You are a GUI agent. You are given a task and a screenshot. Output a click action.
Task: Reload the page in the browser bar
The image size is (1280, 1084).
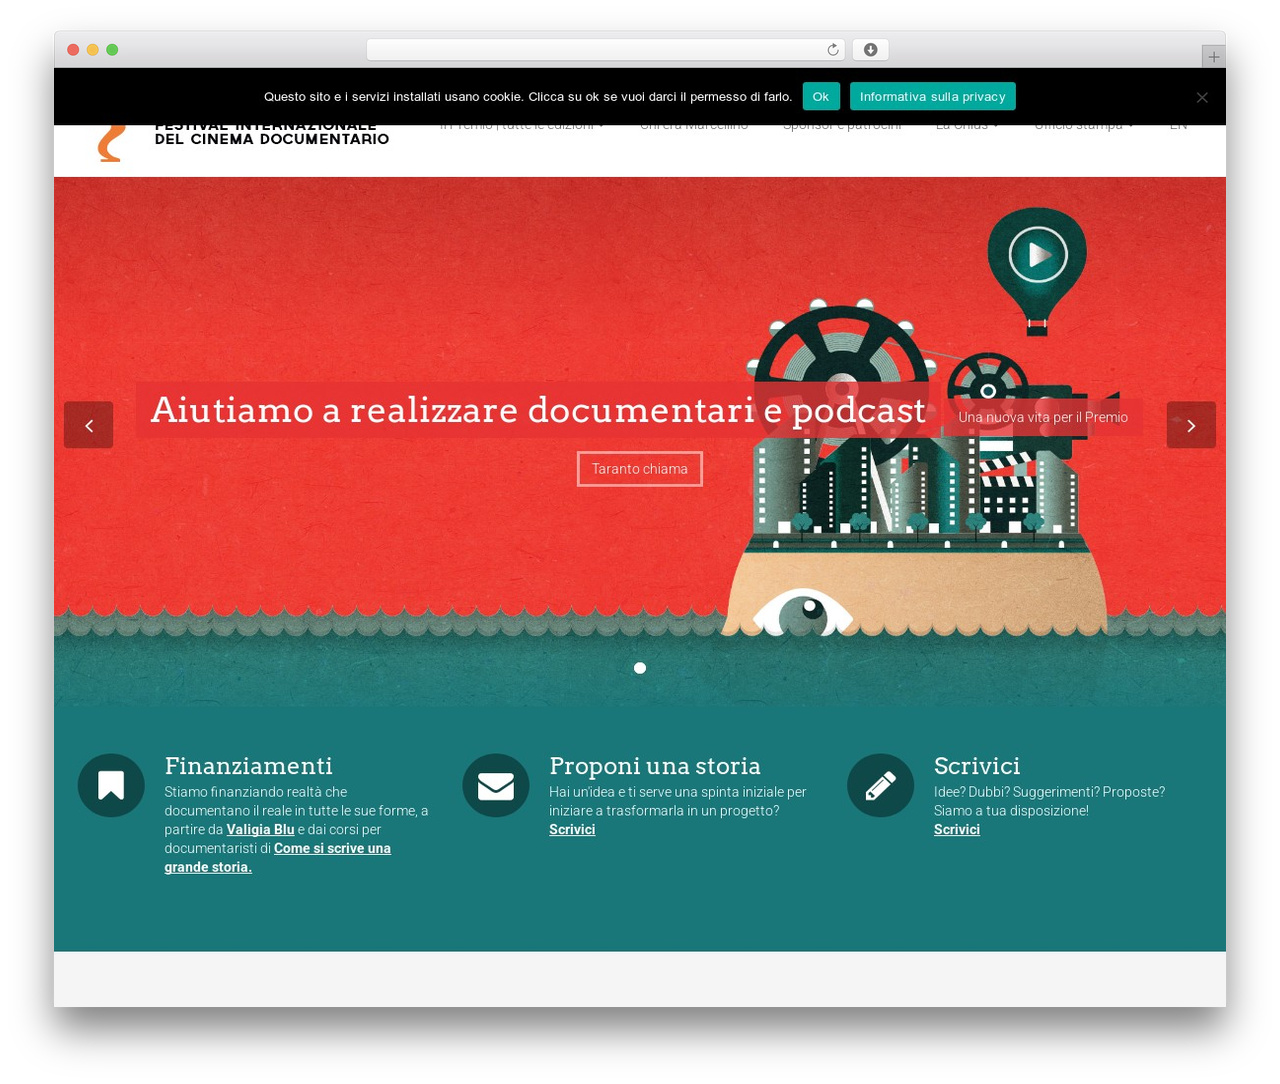click(832, 50)
